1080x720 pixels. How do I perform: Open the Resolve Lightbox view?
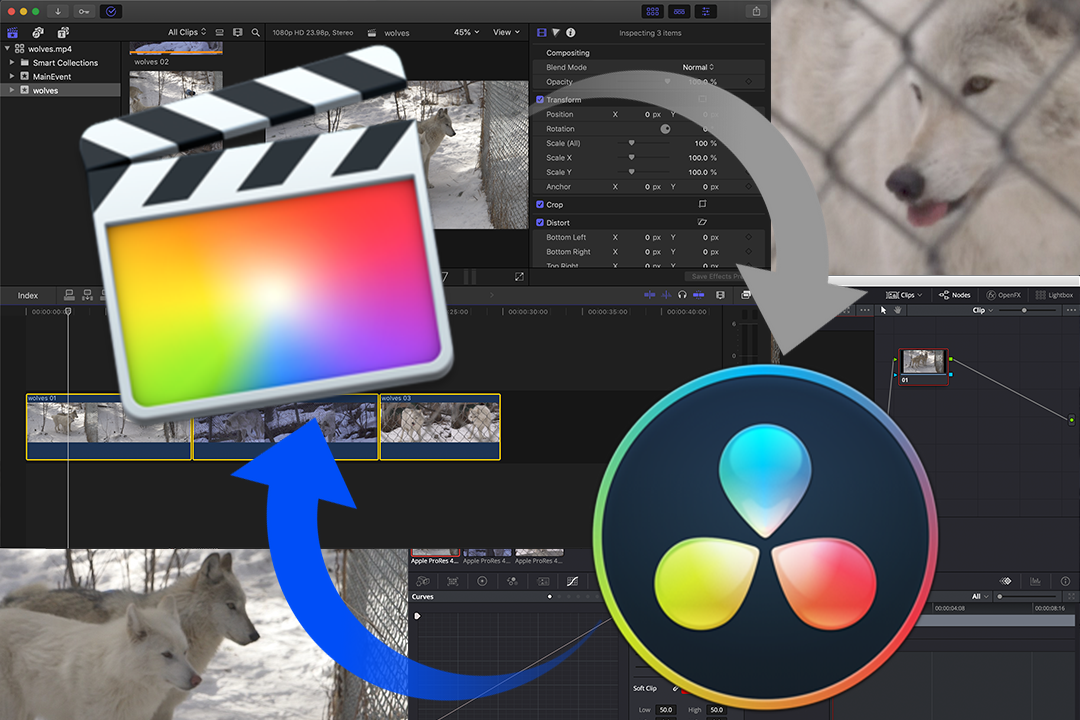click(1055, 295)
